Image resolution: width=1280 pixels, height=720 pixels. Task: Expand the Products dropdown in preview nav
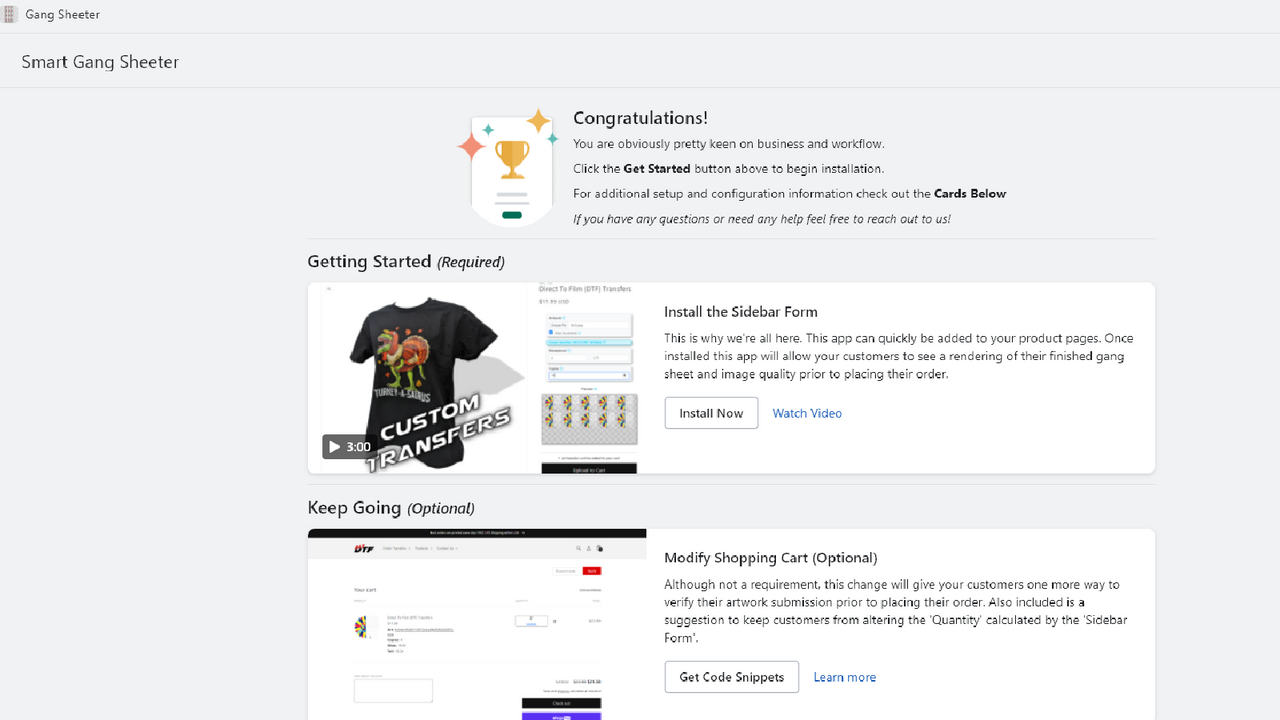(x=423, y=548)
